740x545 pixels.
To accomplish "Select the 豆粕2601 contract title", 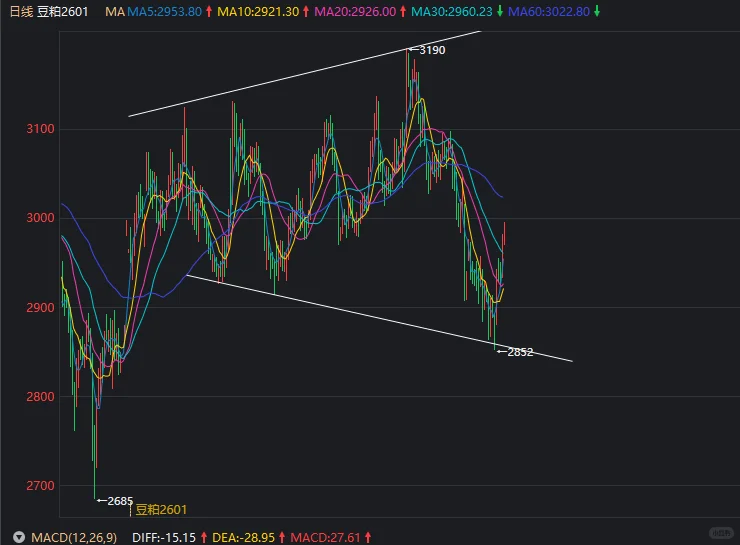I will click(62, 11).
